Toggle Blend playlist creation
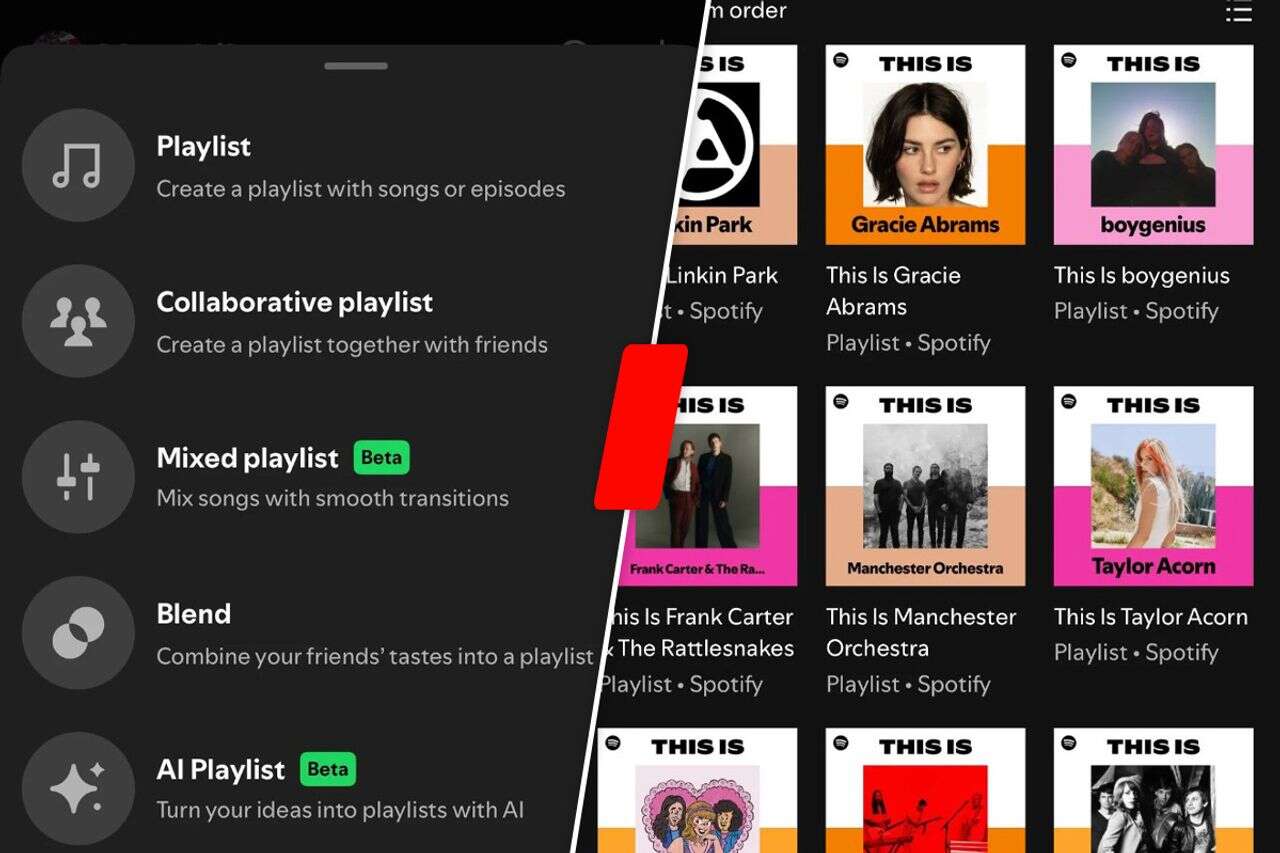Viewport: 1280px width, 853px height. 194,613
